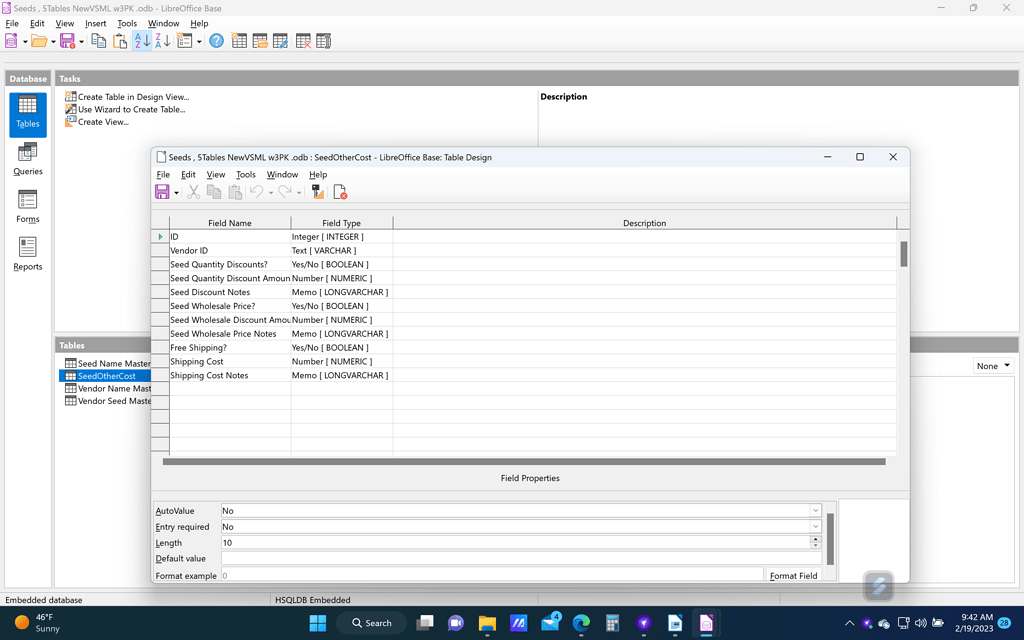Open the Forms section in Database sidebar
The image size is (1024, 640).
click(x=27, y=206)
